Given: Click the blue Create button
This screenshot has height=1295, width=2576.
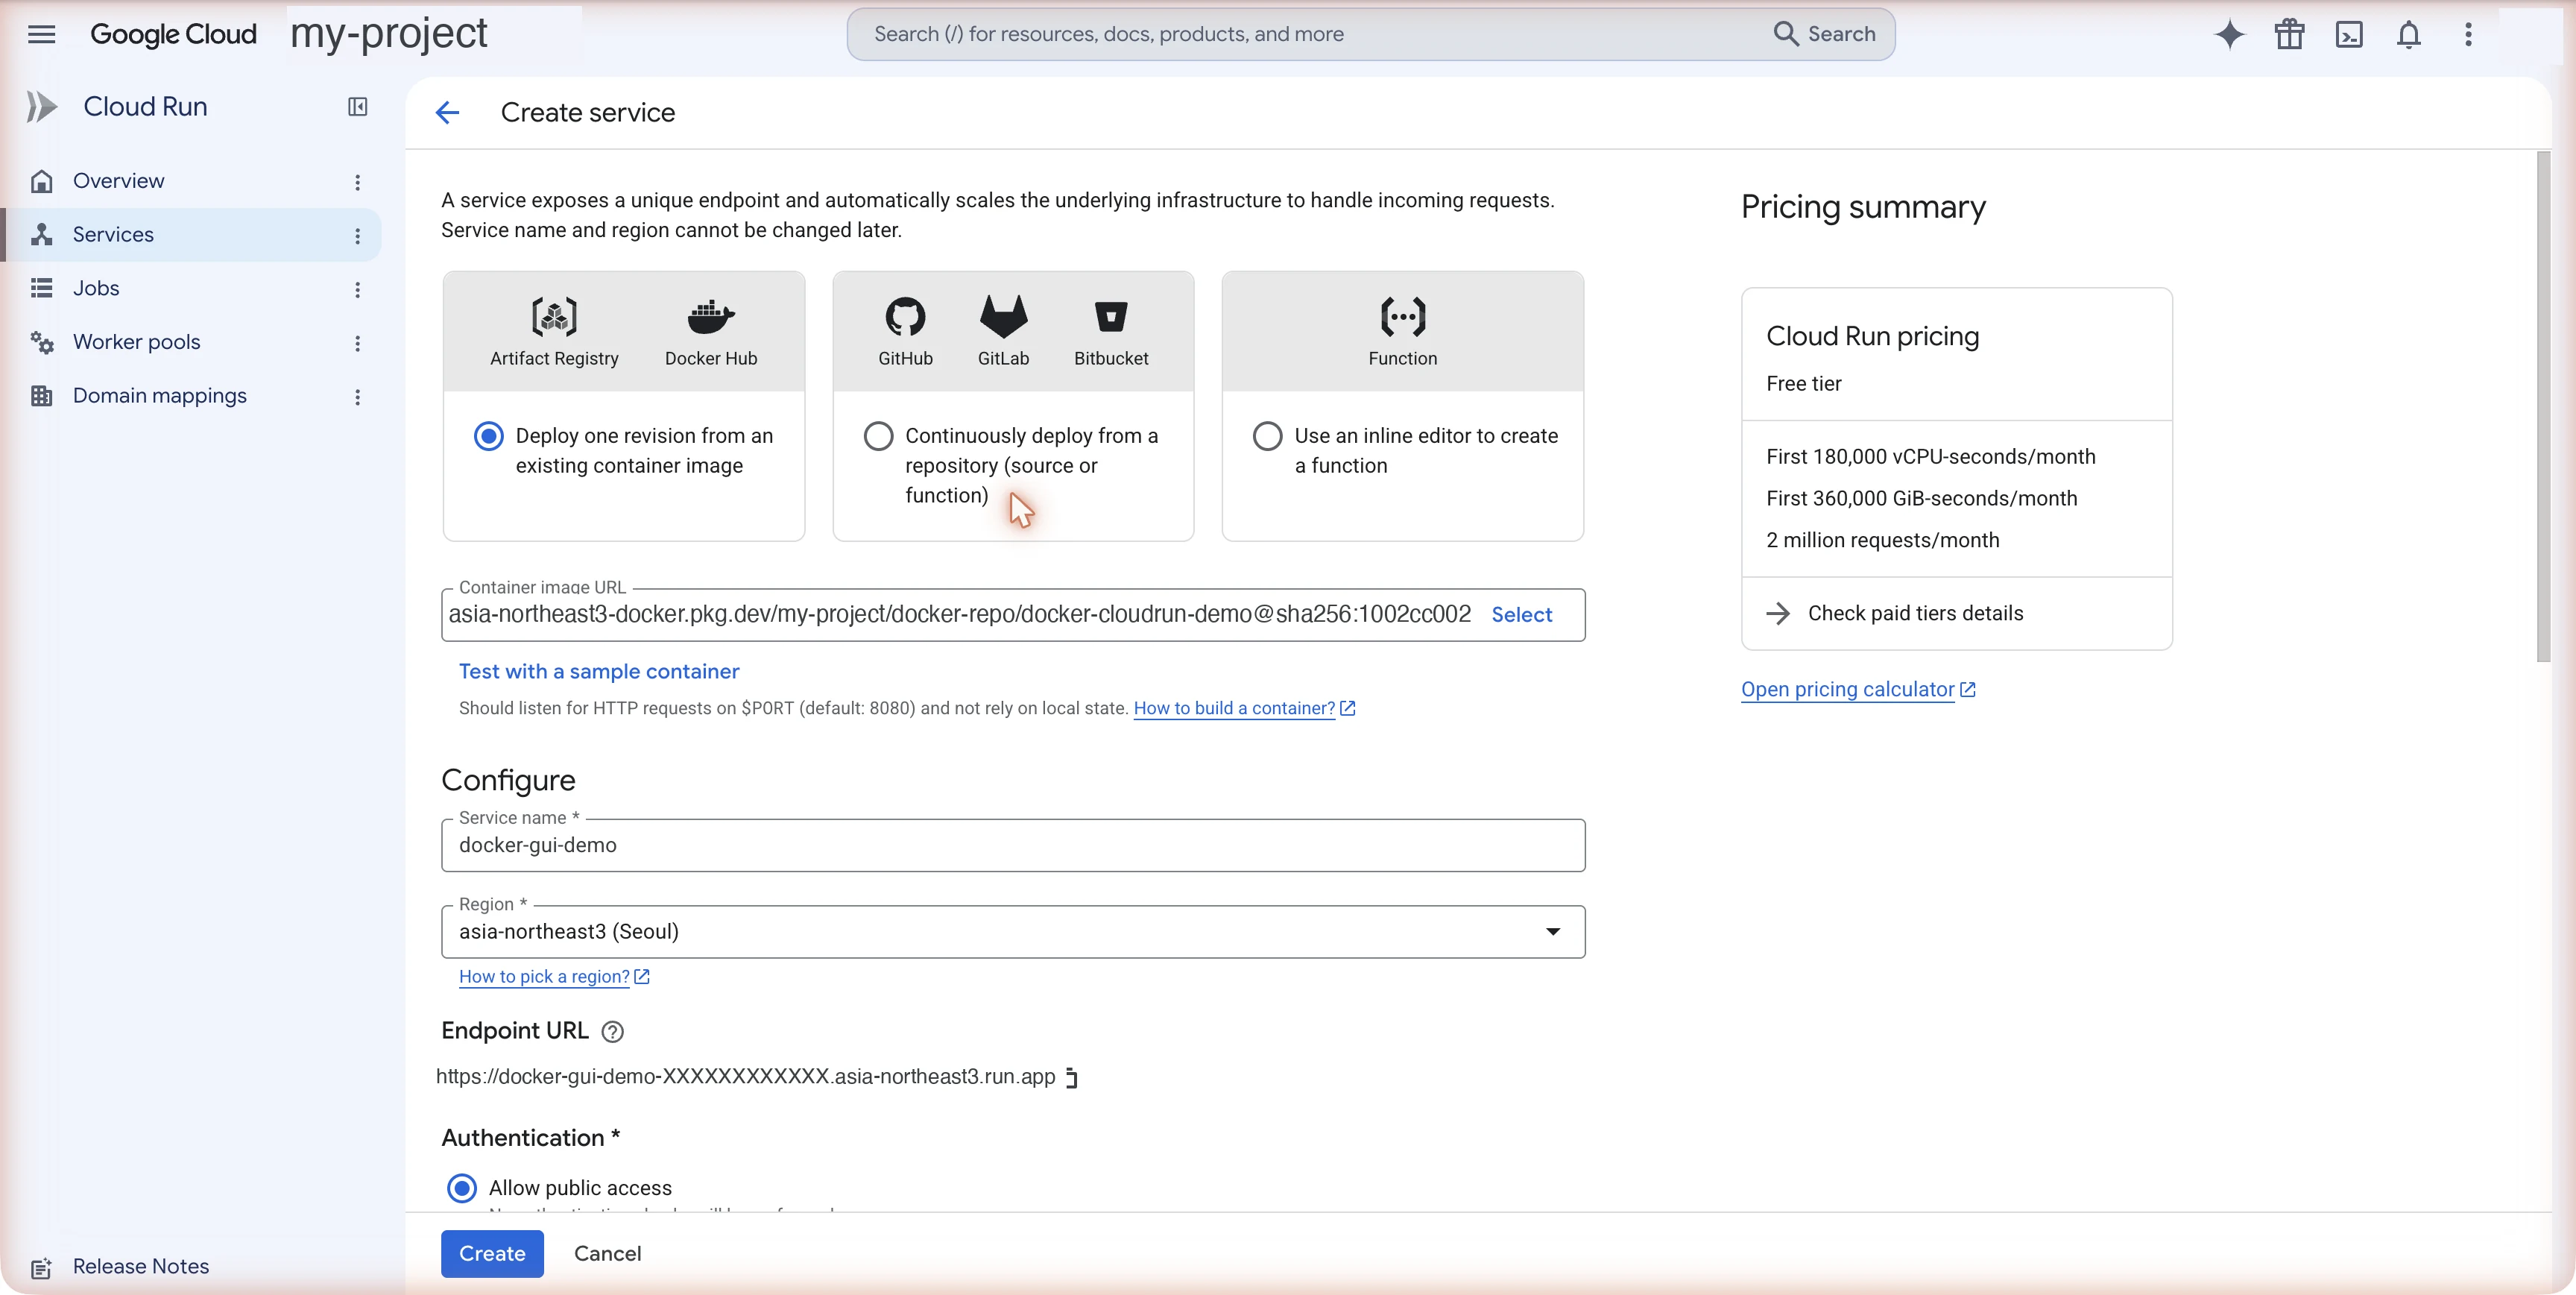Looking at the screenshot, I should tap(492, 1254).
